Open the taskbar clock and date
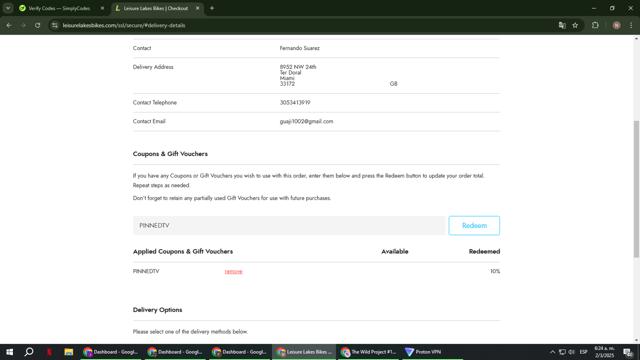640x360 pixels. pos(604,352)
